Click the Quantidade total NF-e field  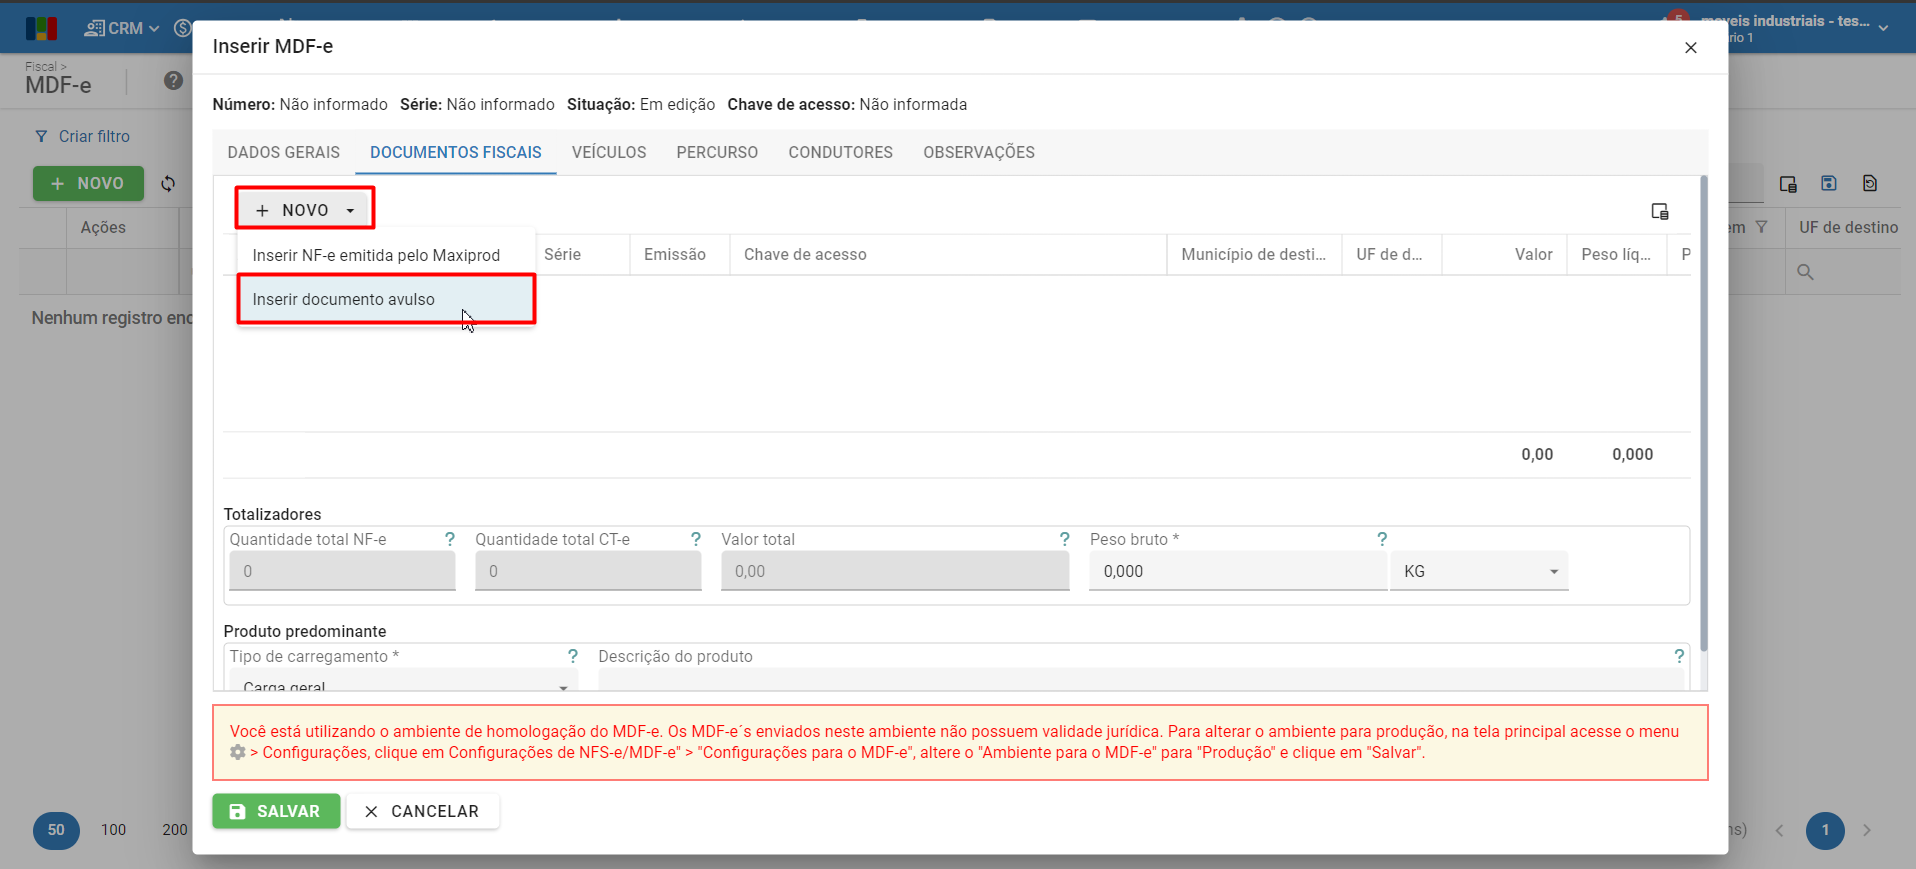[342, 571]
